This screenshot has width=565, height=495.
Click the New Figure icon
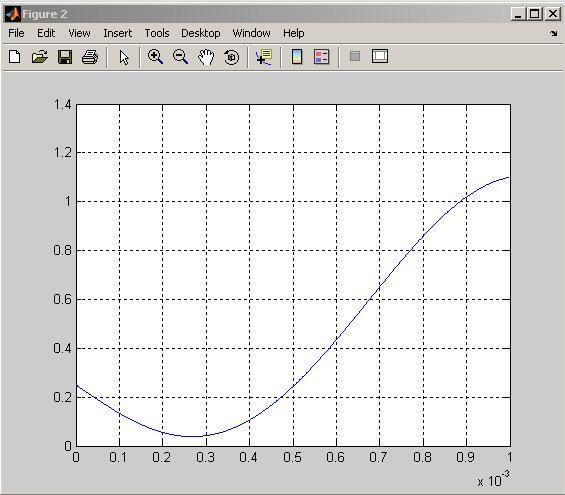tap(14, 57)
